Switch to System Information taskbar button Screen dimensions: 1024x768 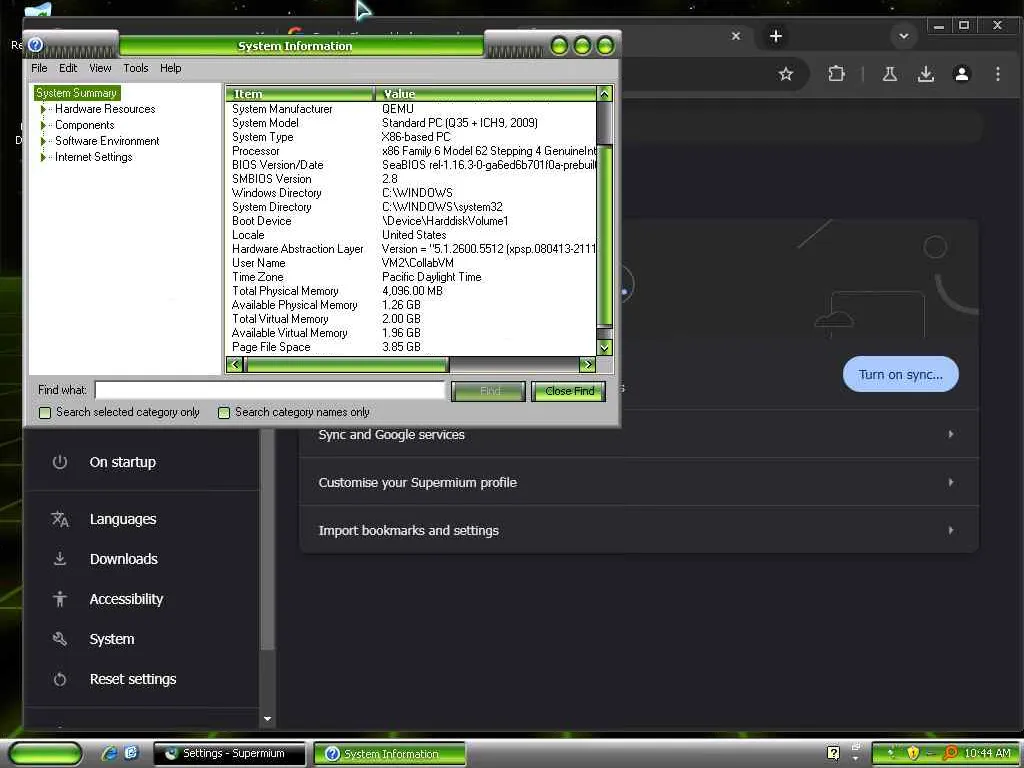click(390, 754)
